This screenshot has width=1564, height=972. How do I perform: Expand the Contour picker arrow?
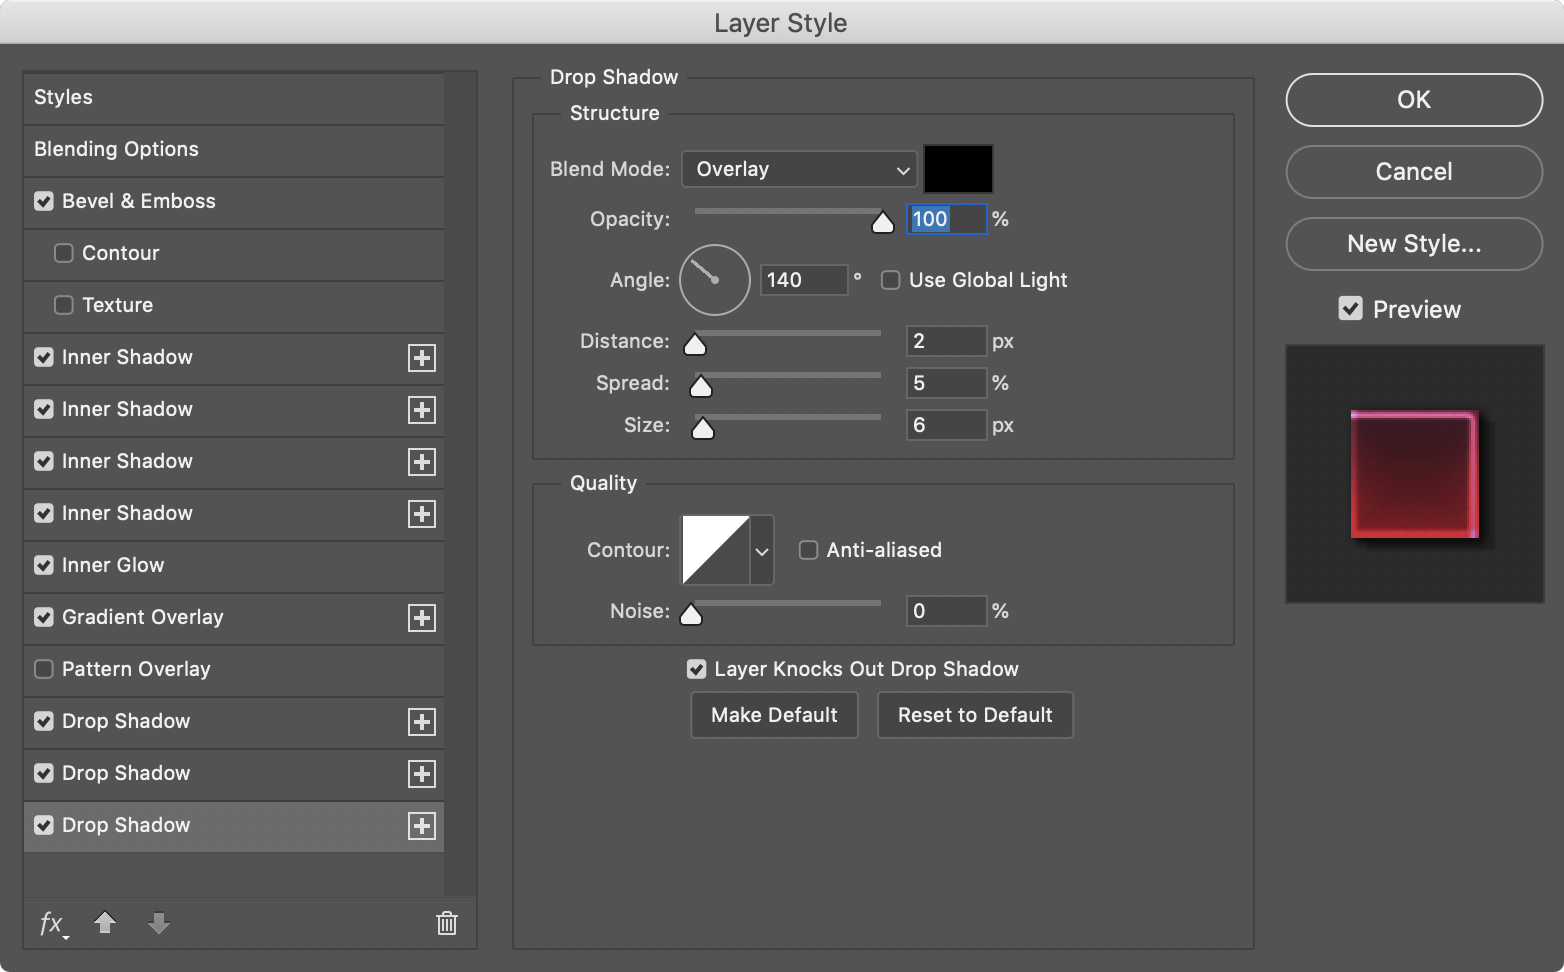pos(762,550)
